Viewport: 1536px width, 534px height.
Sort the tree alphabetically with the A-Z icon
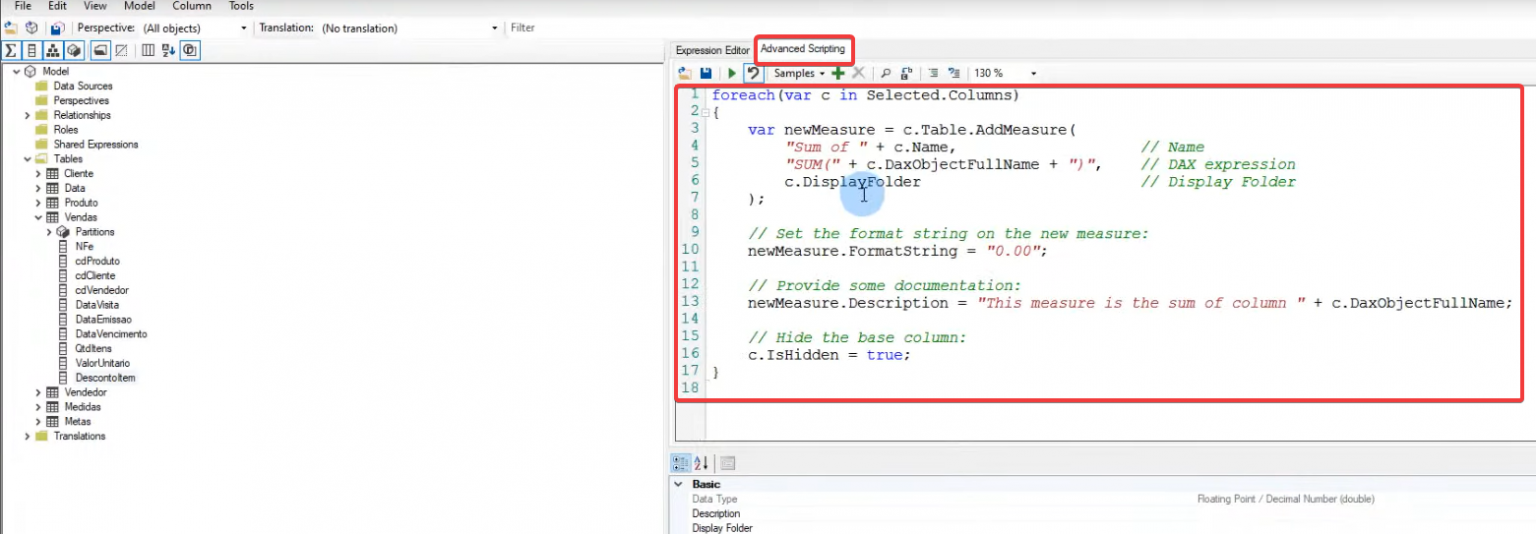168,50
